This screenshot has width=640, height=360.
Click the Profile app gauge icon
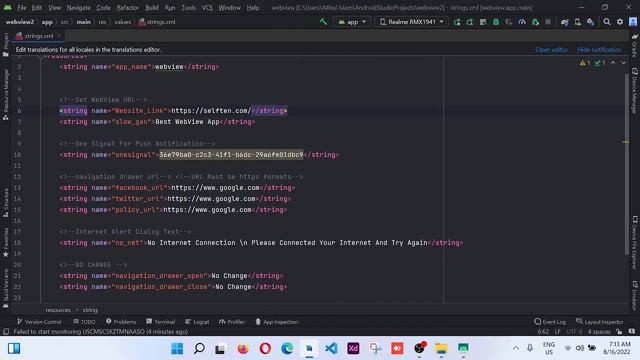522,22
